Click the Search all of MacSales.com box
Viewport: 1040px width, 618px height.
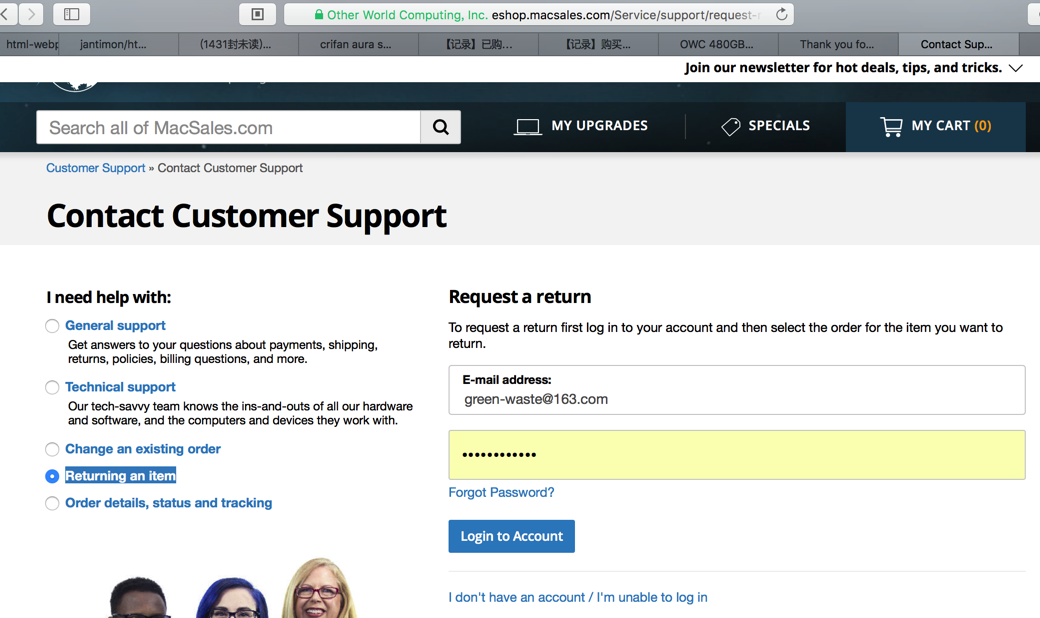coord(228,127)
